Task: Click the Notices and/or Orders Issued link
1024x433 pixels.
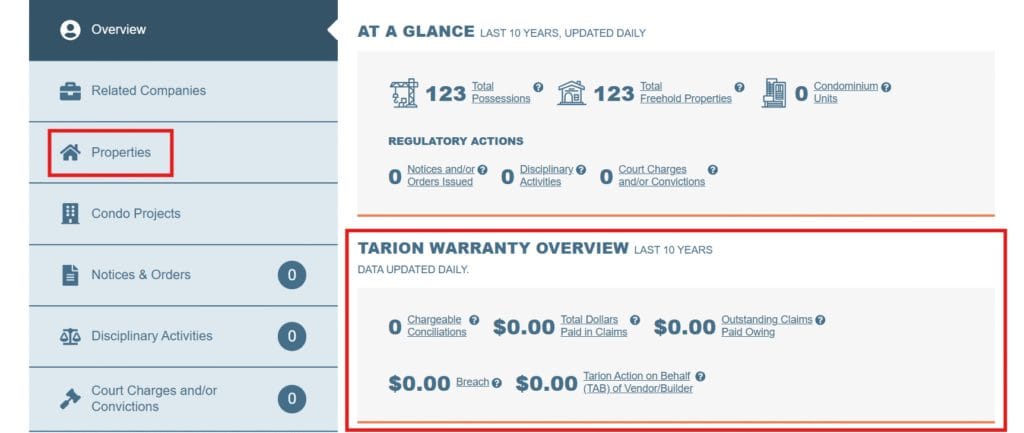Action: pyautogui.click(x=441, y=176)
